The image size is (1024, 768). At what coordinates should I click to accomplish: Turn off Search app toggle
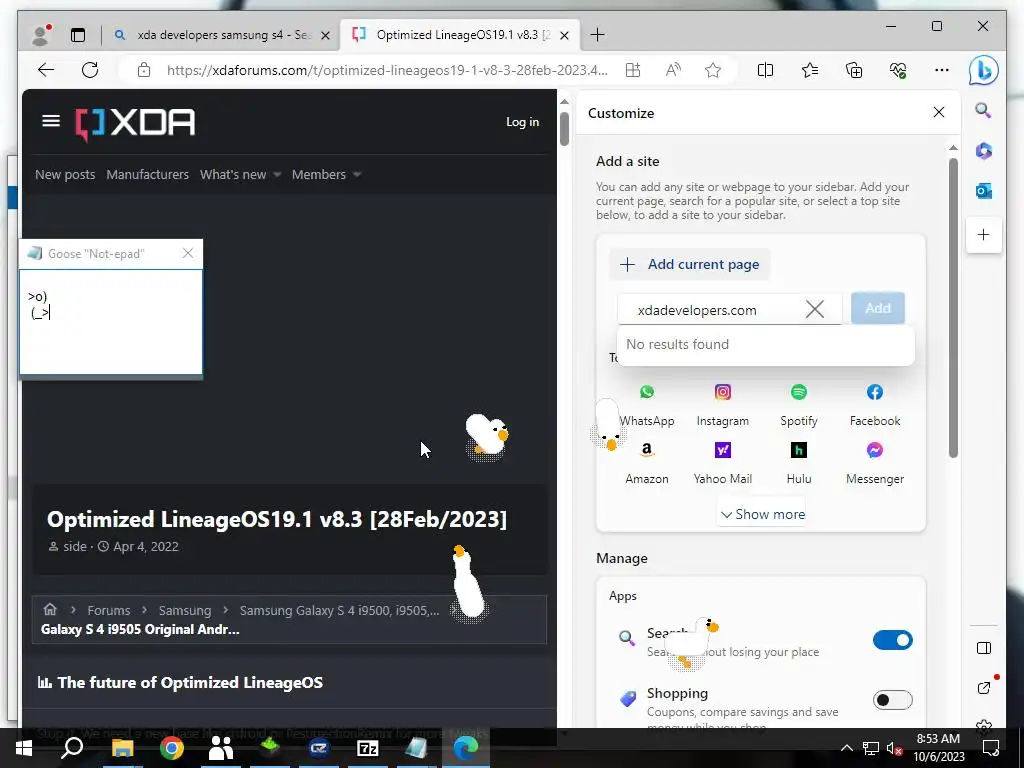[893, 640]
